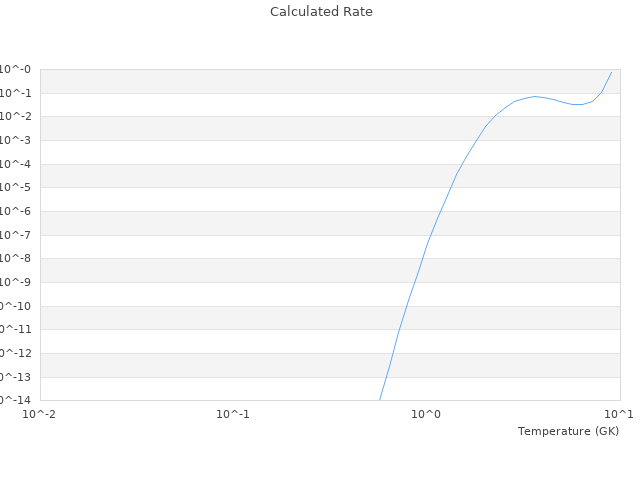The width and height of the screenshot is (640, 480).
Task: Click the 10^-3 y-axis tick label
Action: (x=16, y=141)
